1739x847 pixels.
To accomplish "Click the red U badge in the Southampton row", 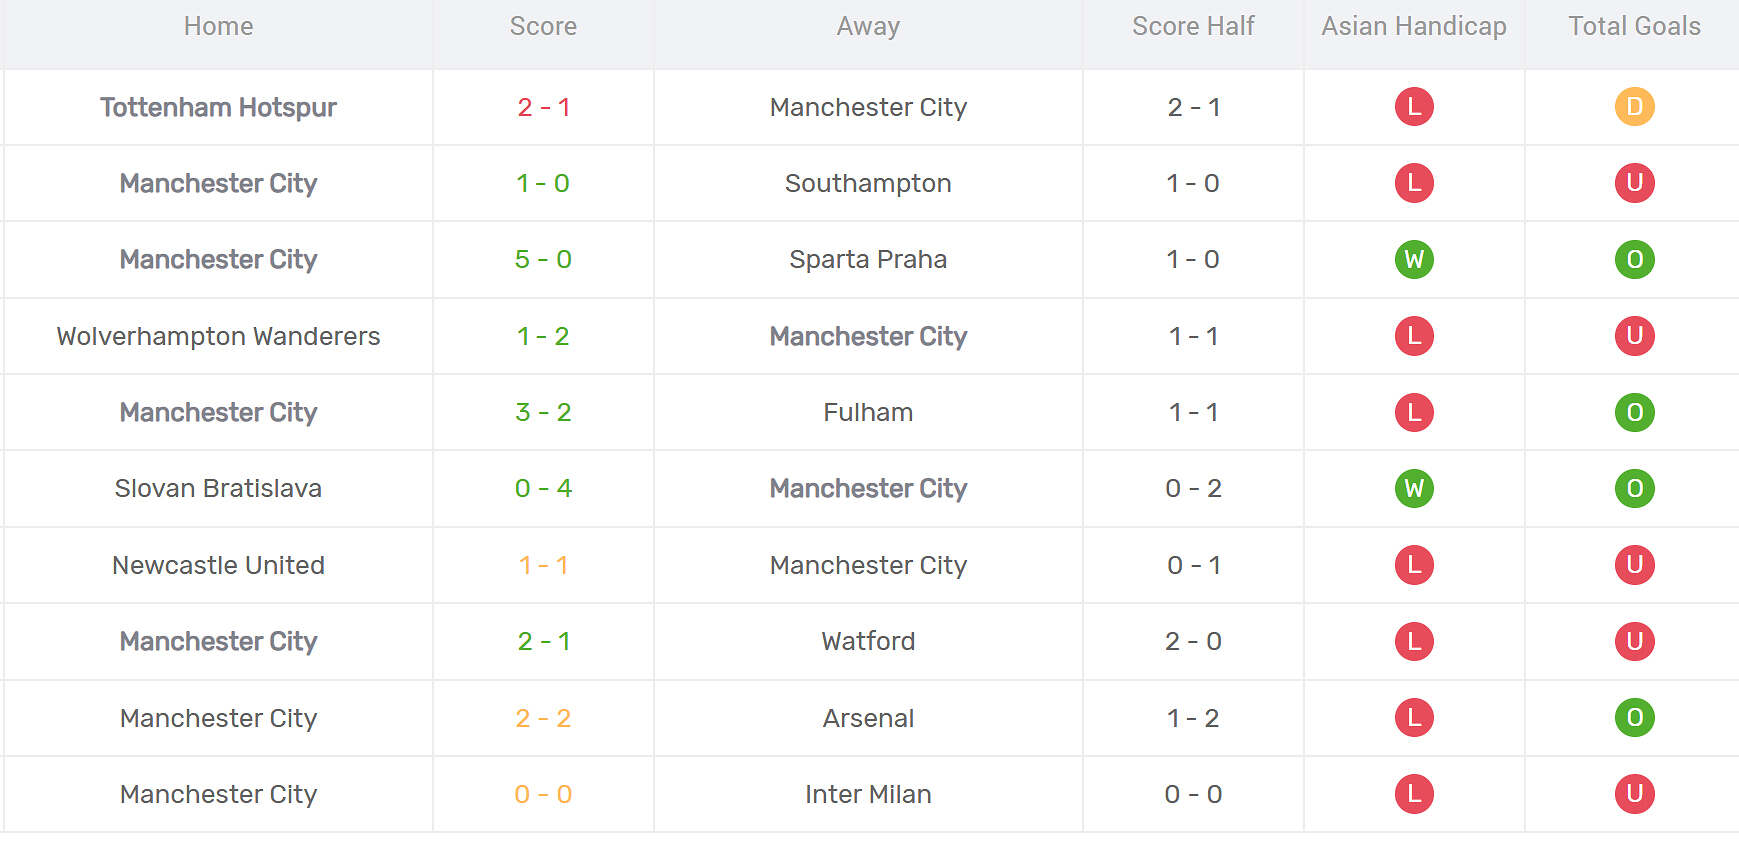I will pyautogui.click(x=1634, y=183).
